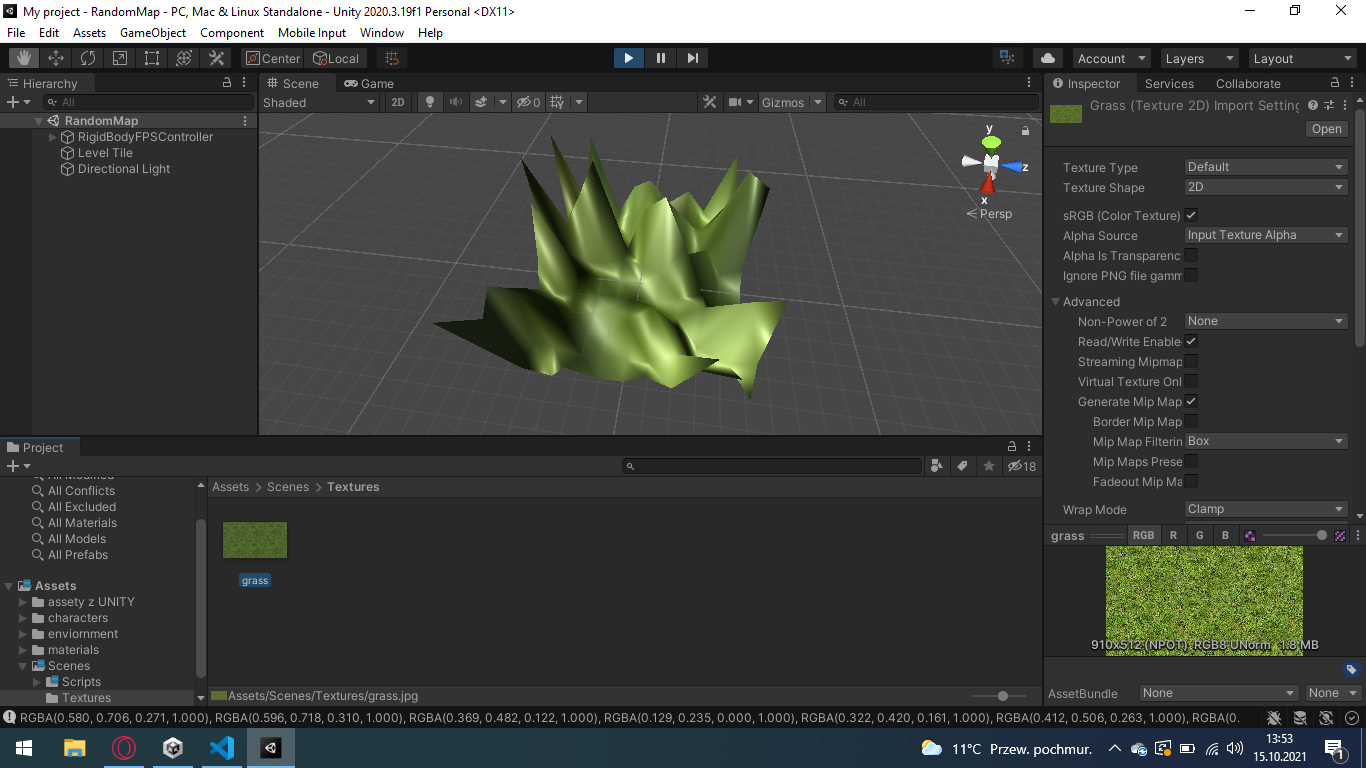Viewport: 1366px width, 768px height.
Task: Switch to the Collaborate tab
Action: (1248, 83)
